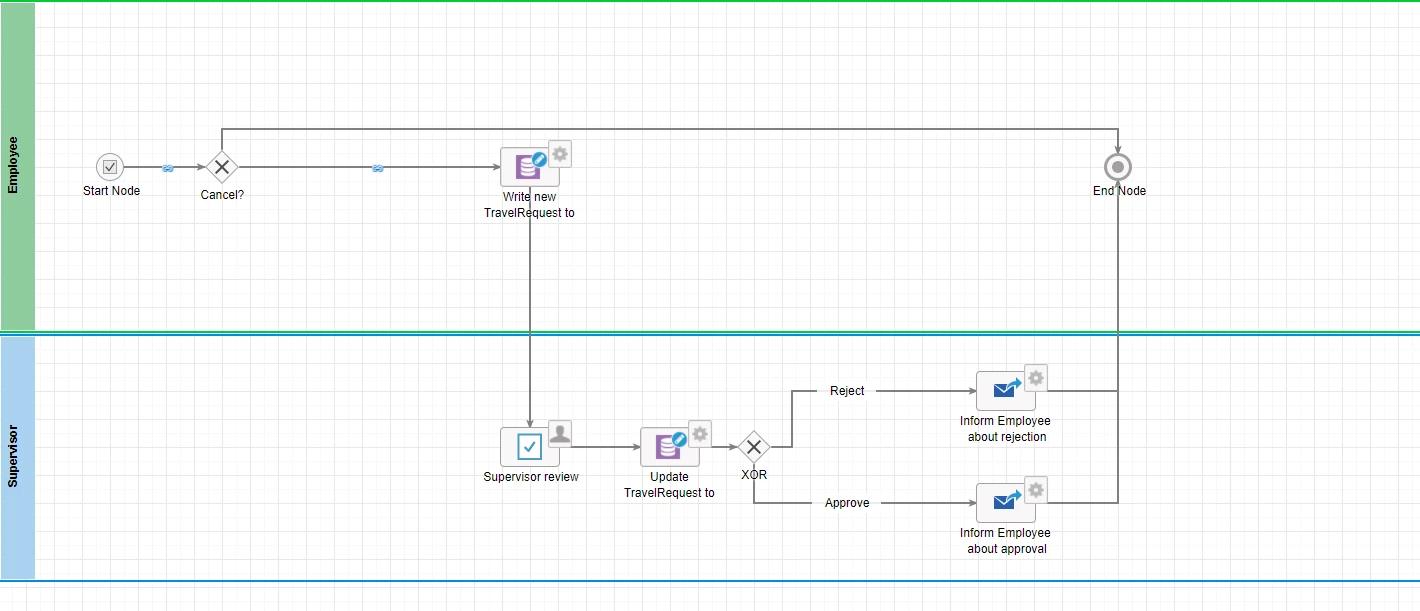Select the Inform Employee about approval mail task
Image resolution: width=1420 pixels, height=611 pixels.
1006,503
